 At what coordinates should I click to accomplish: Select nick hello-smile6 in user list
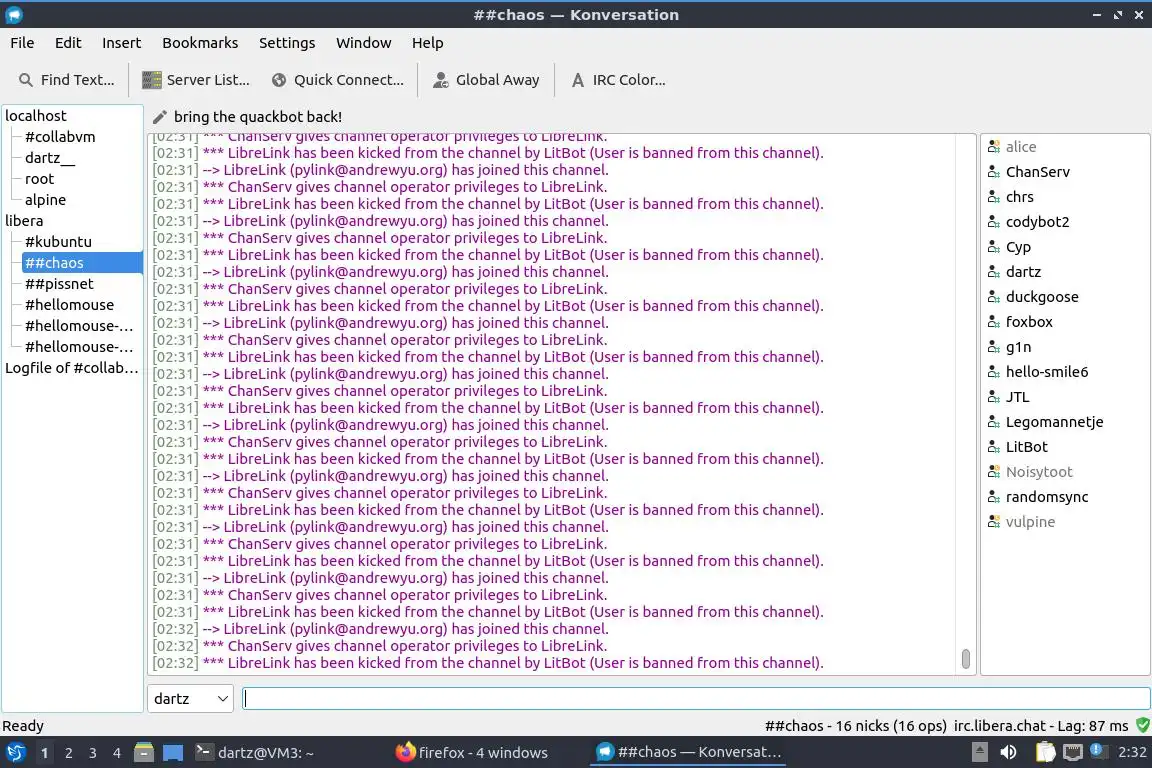(x=1047, y=372)
